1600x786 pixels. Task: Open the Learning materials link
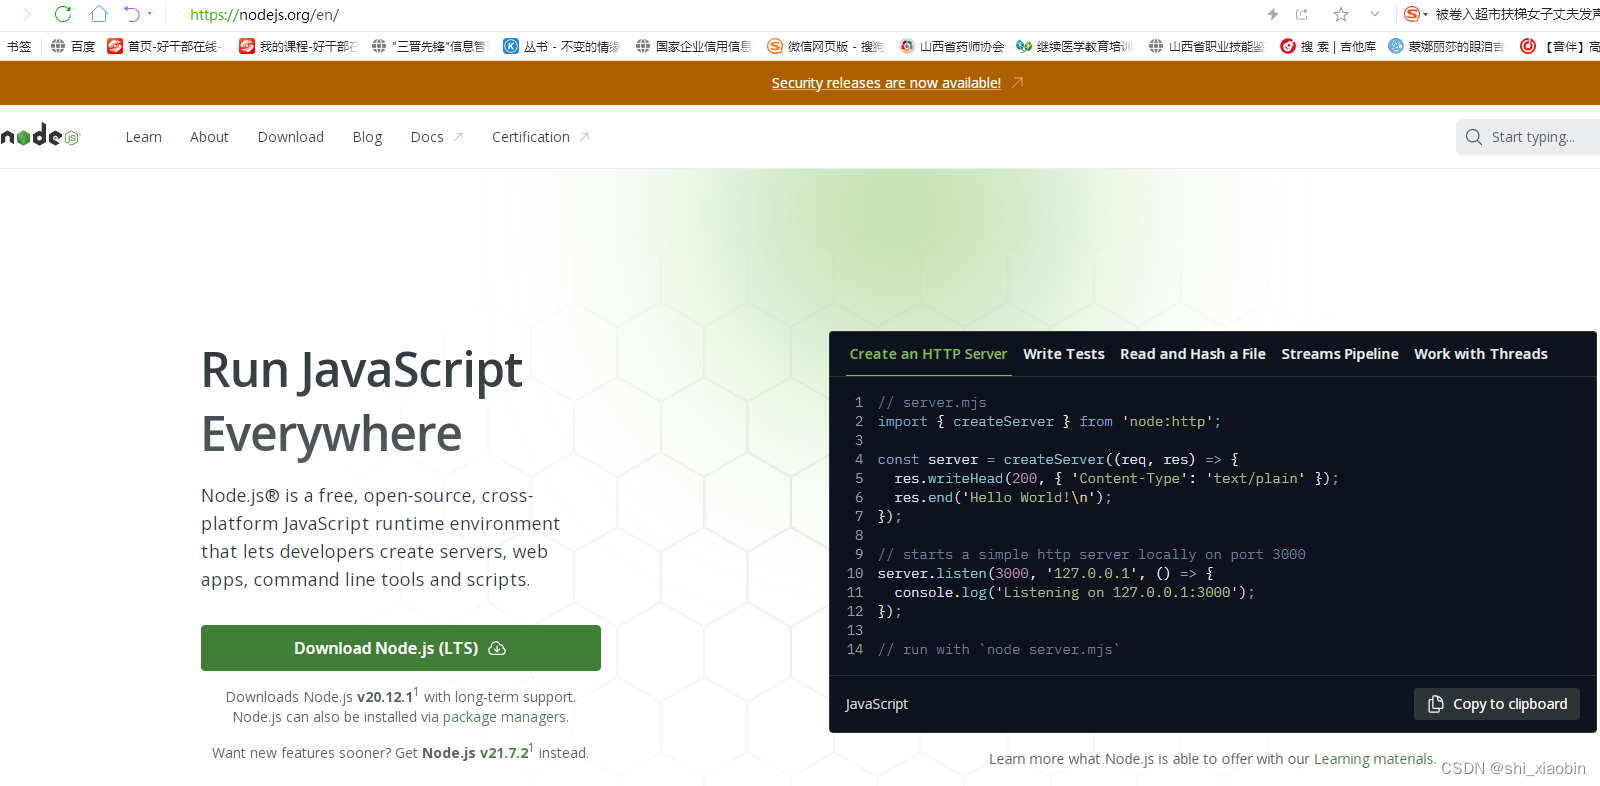pyautogui.click(x=1375, y=759)
